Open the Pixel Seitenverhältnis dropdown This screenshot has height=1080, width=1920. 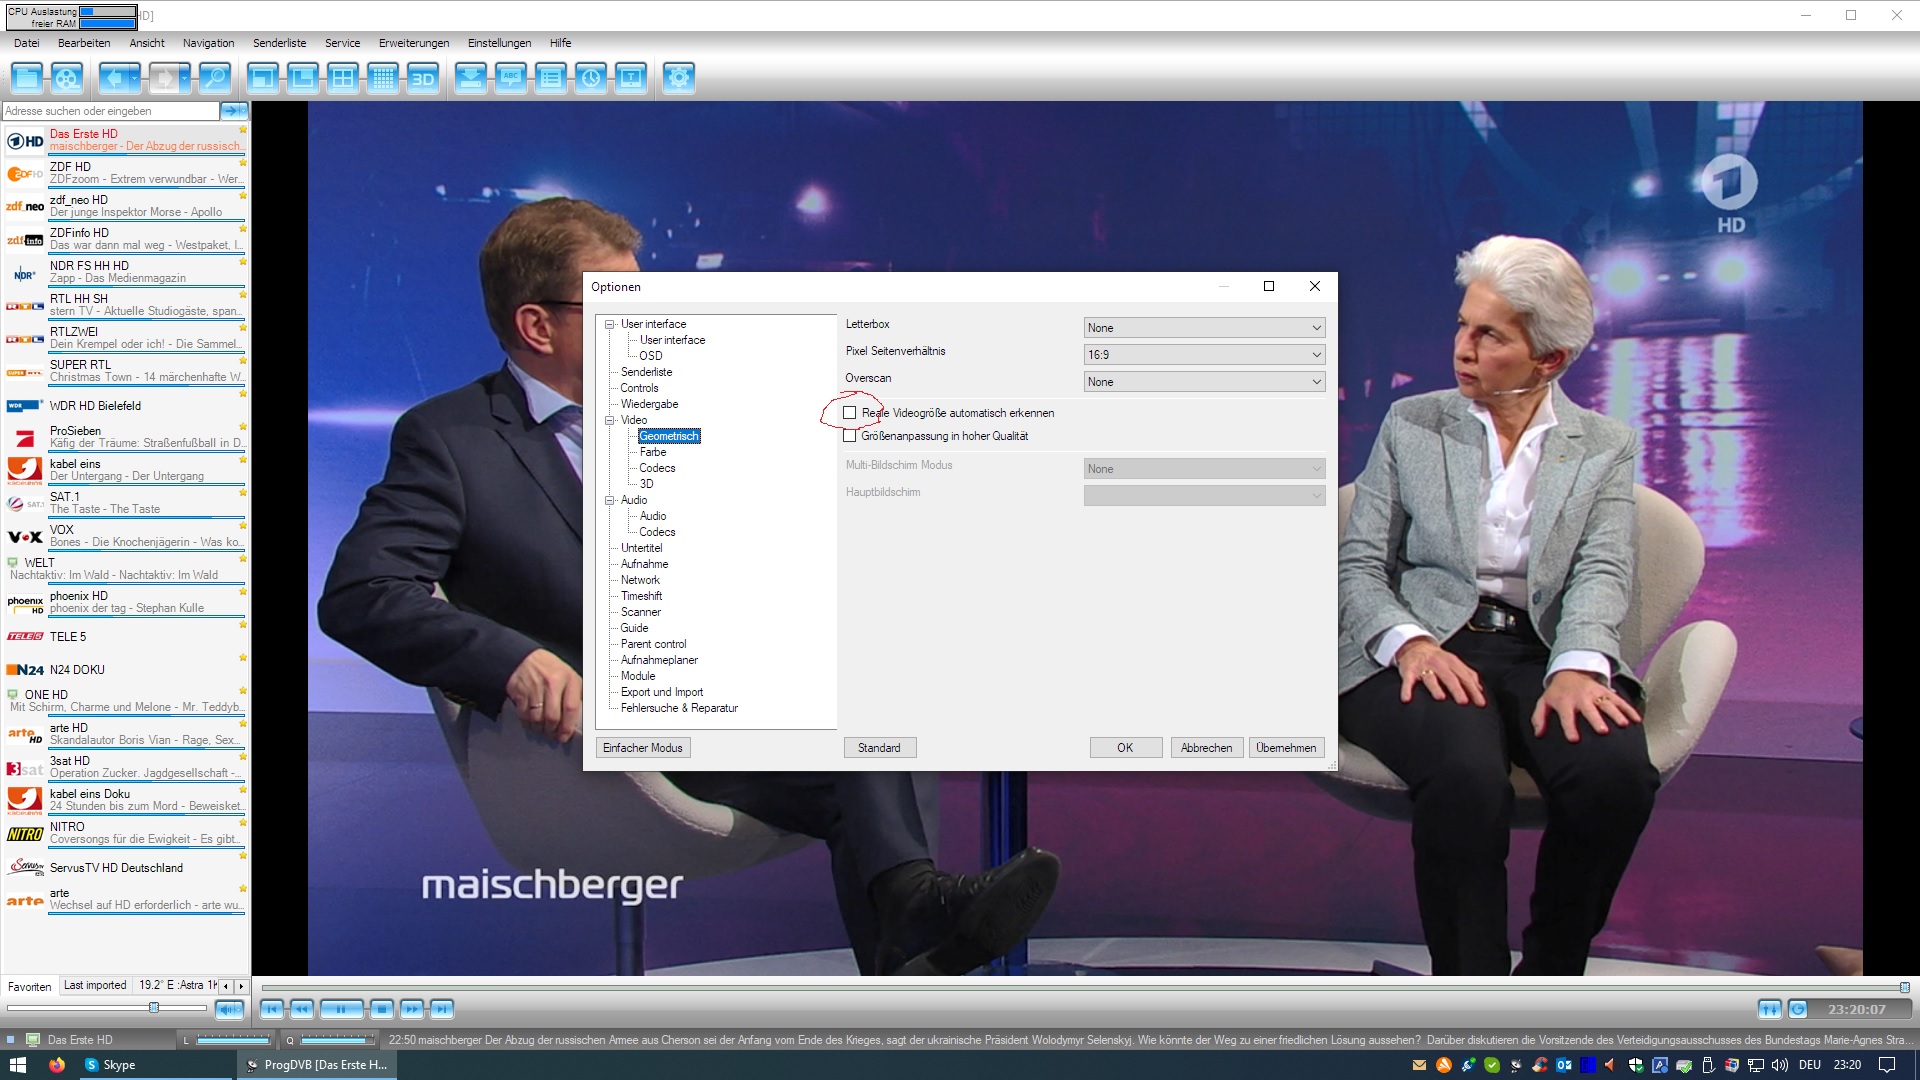(1204, 355)
